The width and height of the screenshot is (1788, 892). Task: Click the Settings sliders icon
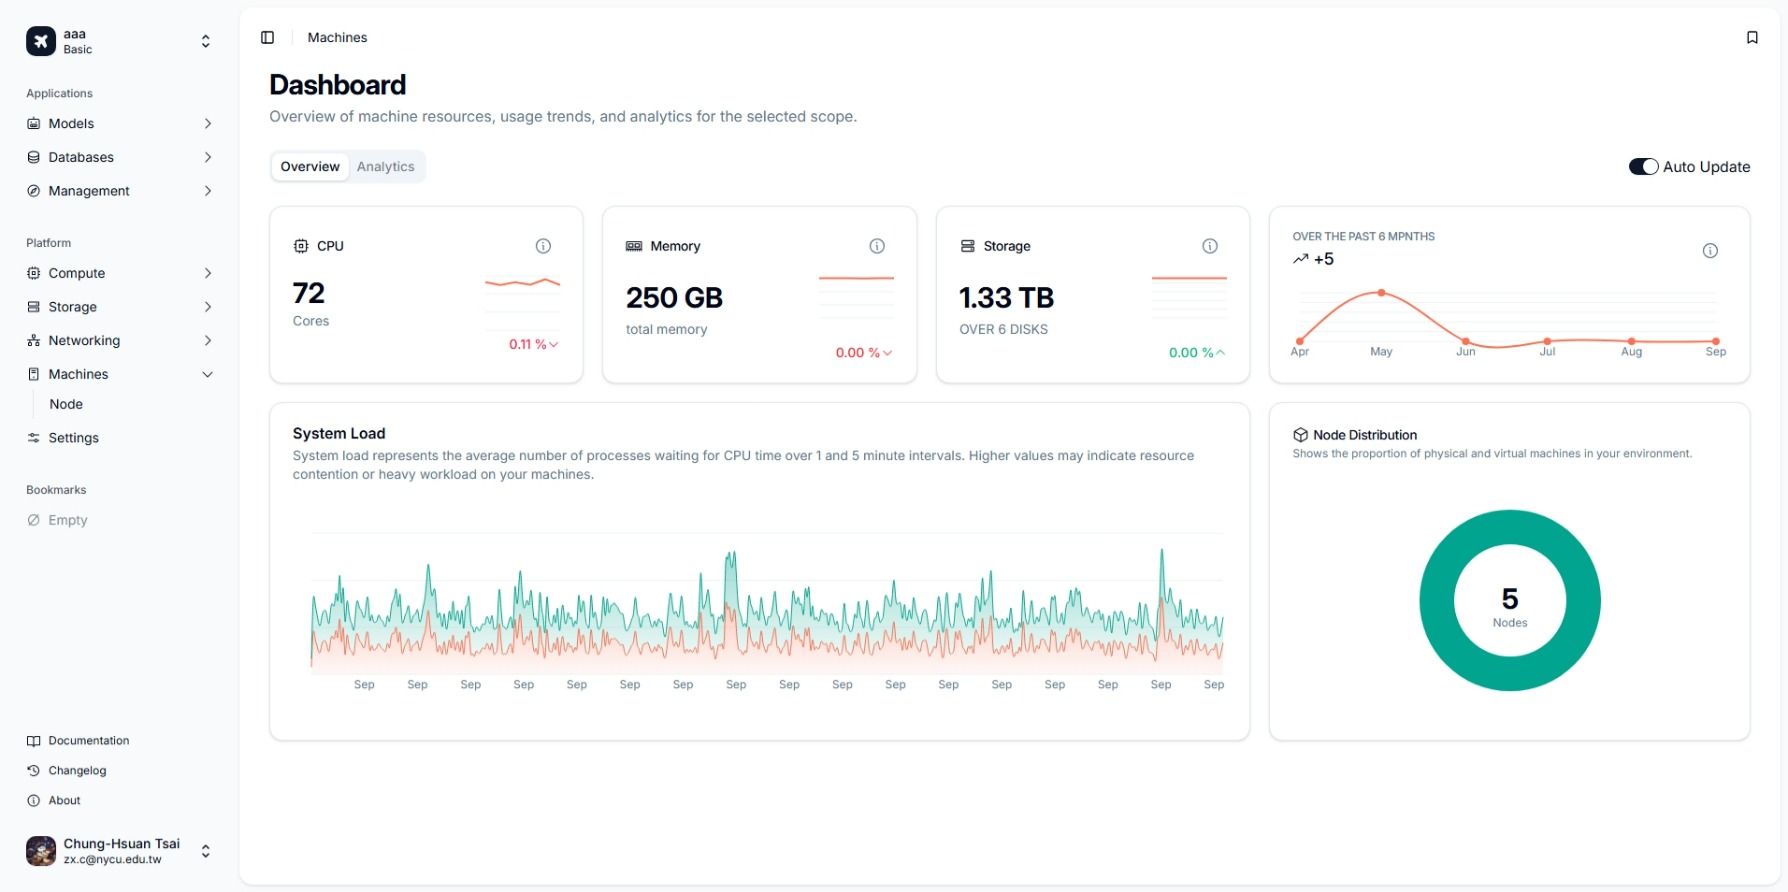(x=33, y=438)
